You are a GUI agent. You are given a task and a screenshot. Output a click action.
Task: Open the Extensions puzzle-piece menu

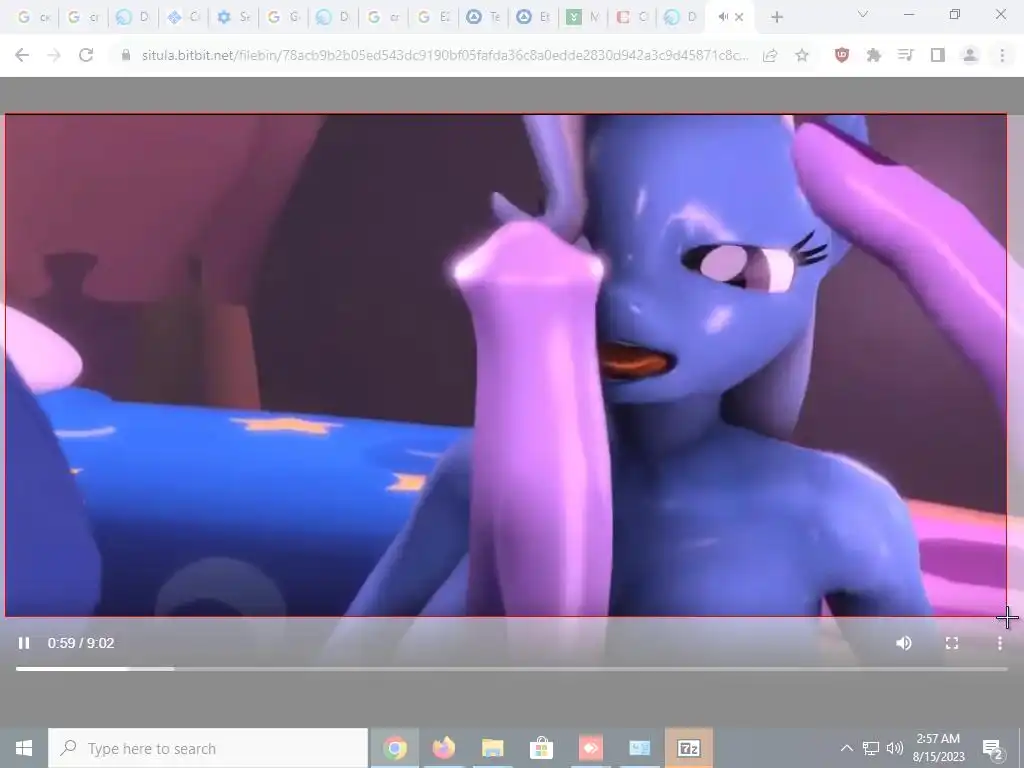[874, 56]
